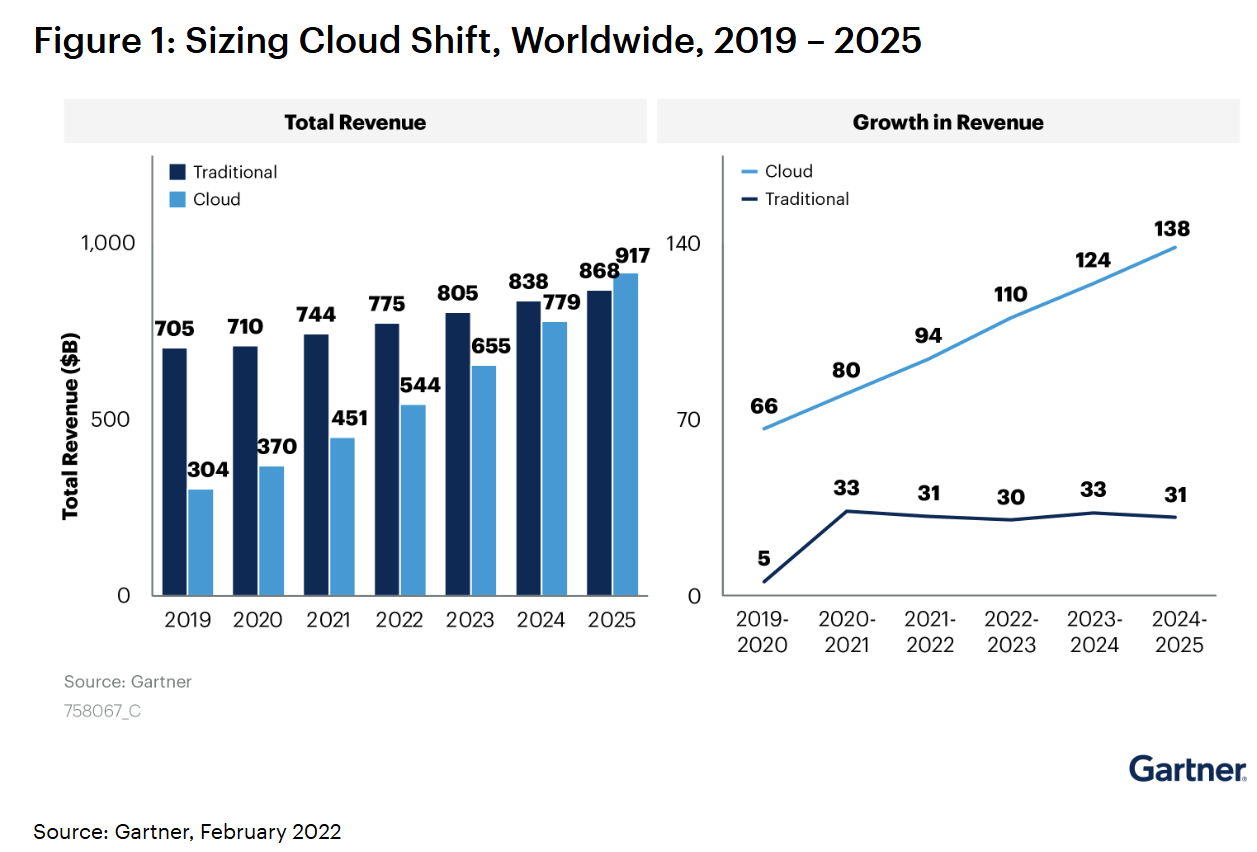Viewport: 1257px width, 852px height.
Task: Select the Growth in Revenue panel header
Action: pyautogui.click(x=947, y=122)
